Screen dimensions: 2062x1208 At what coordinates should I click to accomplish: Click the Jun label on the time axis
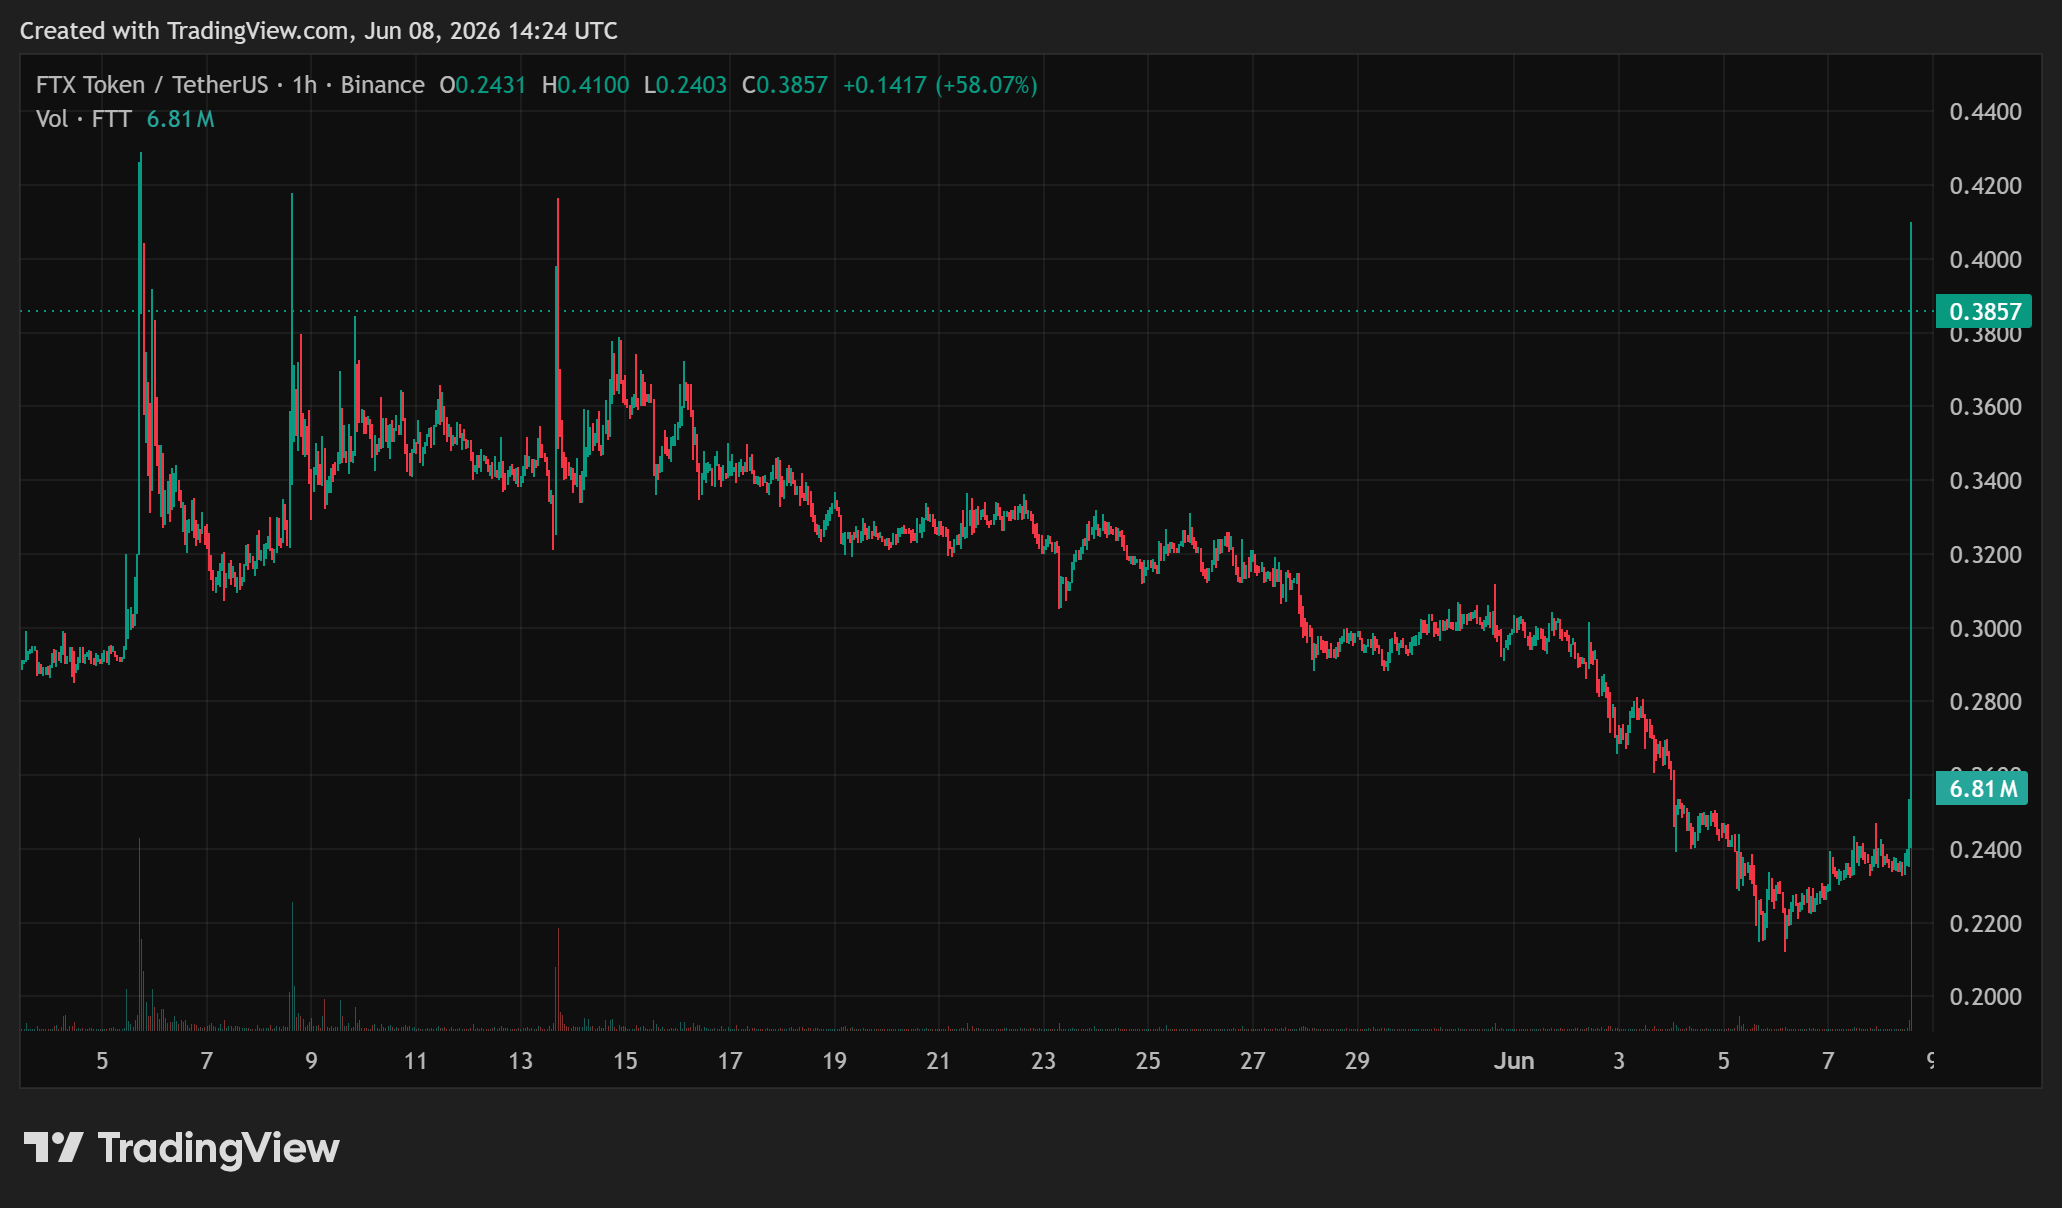1514,1061
